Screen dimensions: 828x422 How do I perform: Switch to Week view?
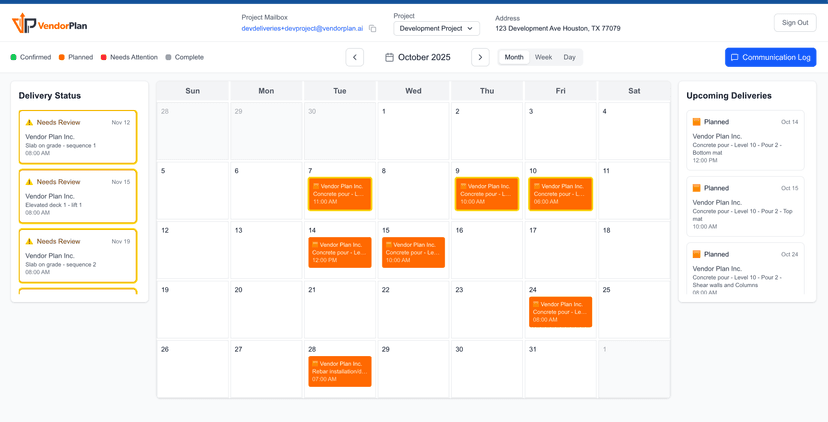click(543, 57)
